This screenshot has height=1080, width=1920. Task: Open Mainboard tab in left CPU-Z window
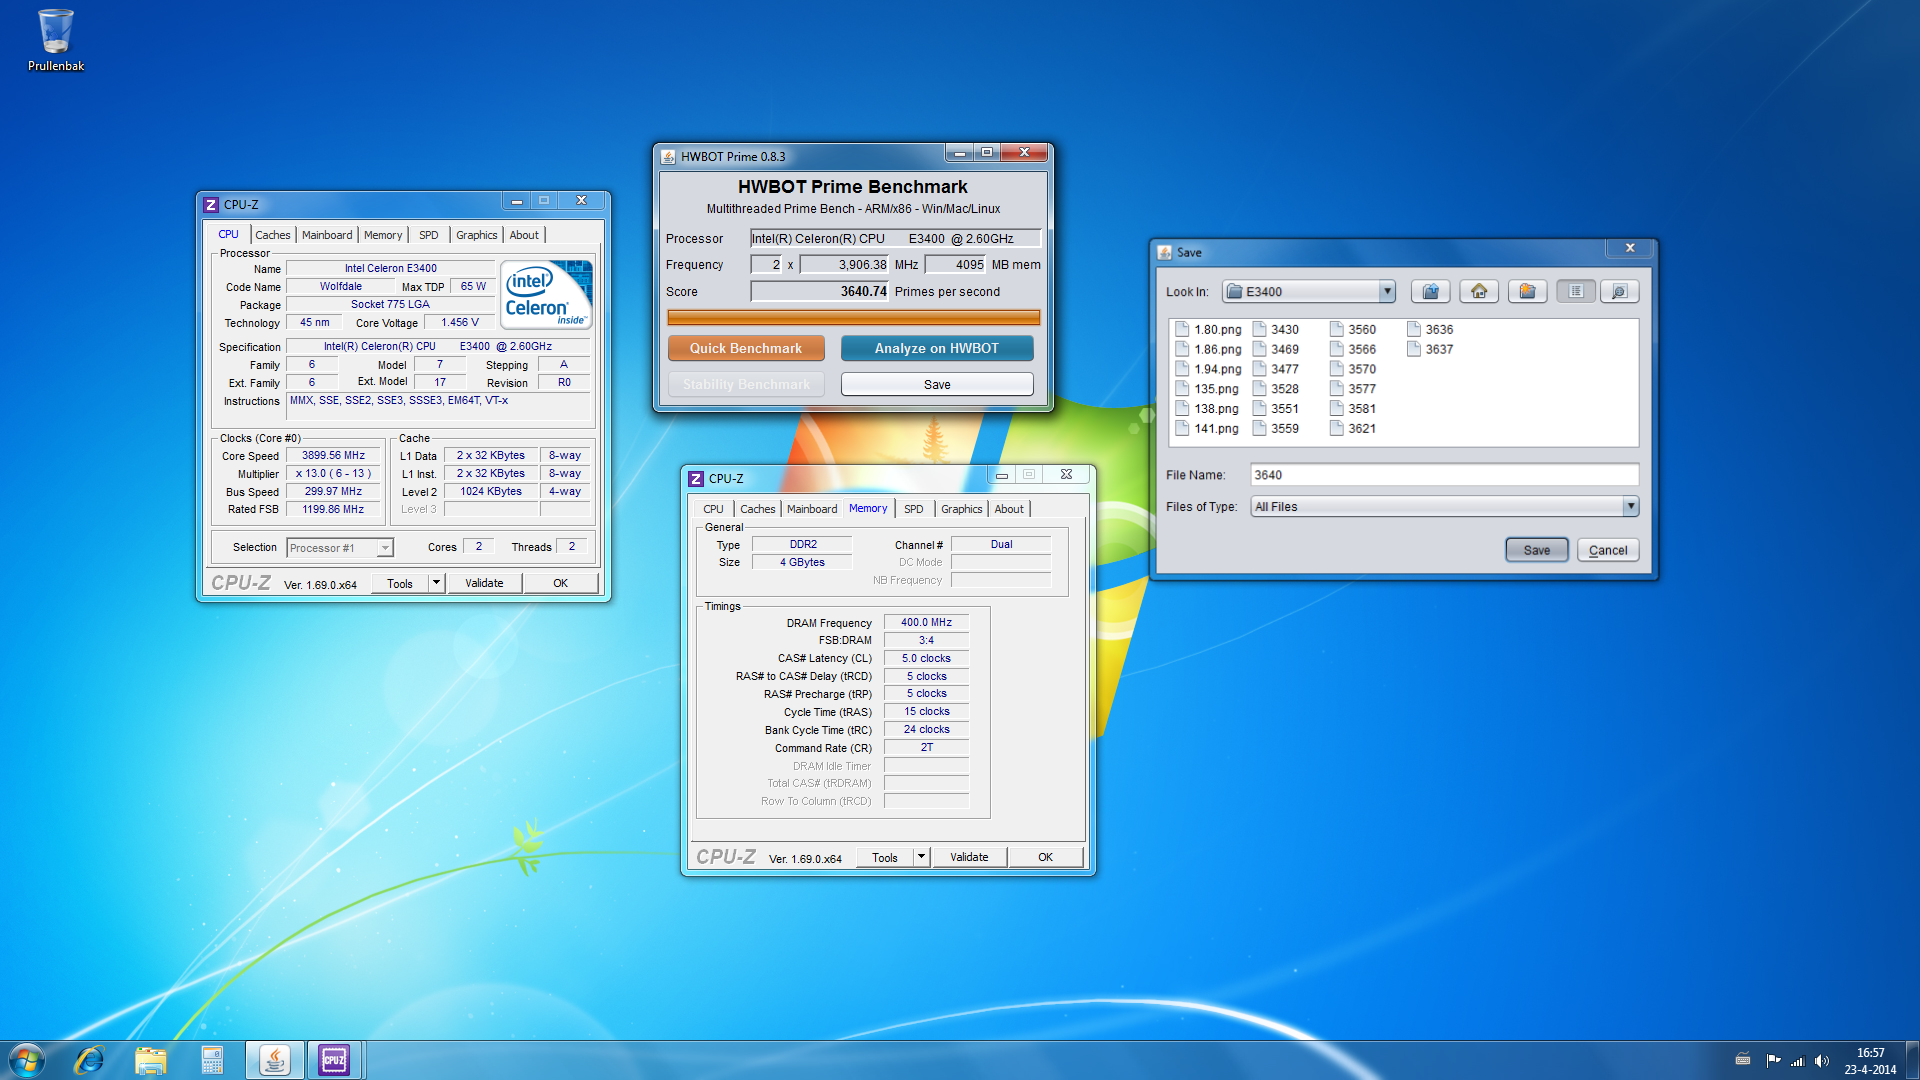[x=327, y=235]
